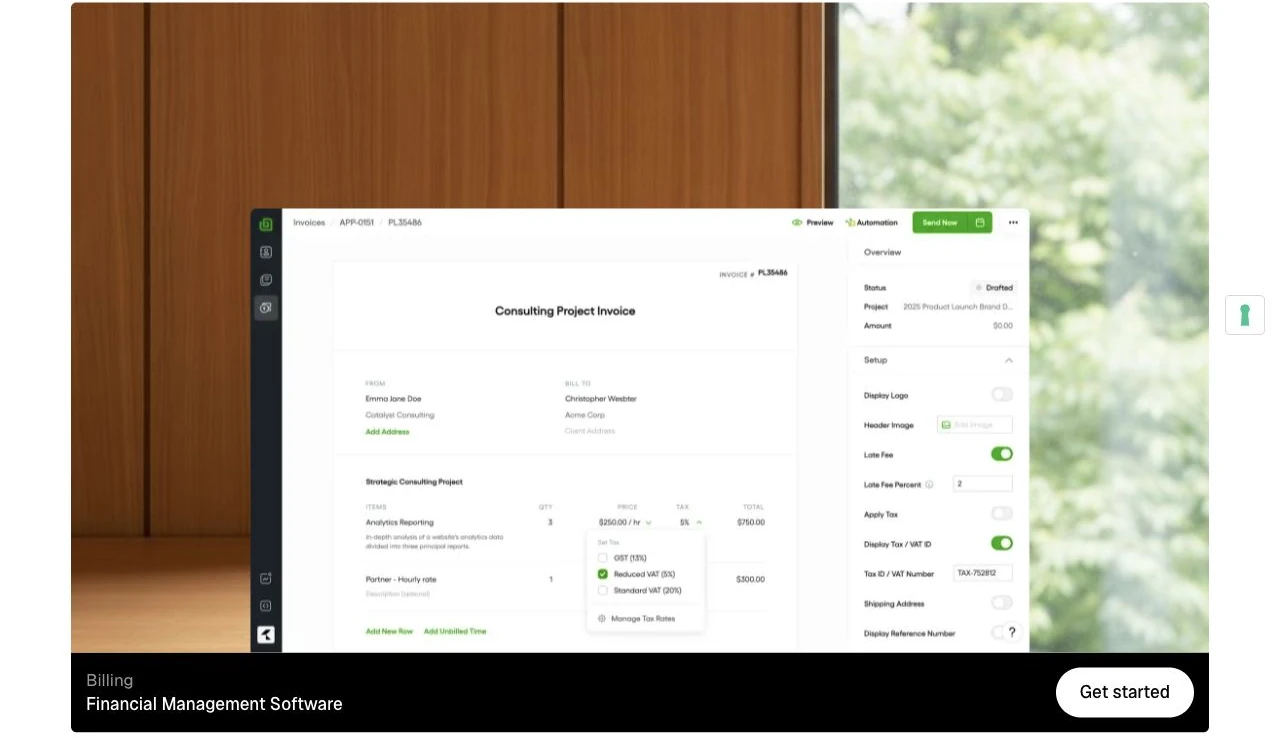Disable the Late Fee toggle
The height and width of the screenshot is (740, 1280).
pos(1002,454)
